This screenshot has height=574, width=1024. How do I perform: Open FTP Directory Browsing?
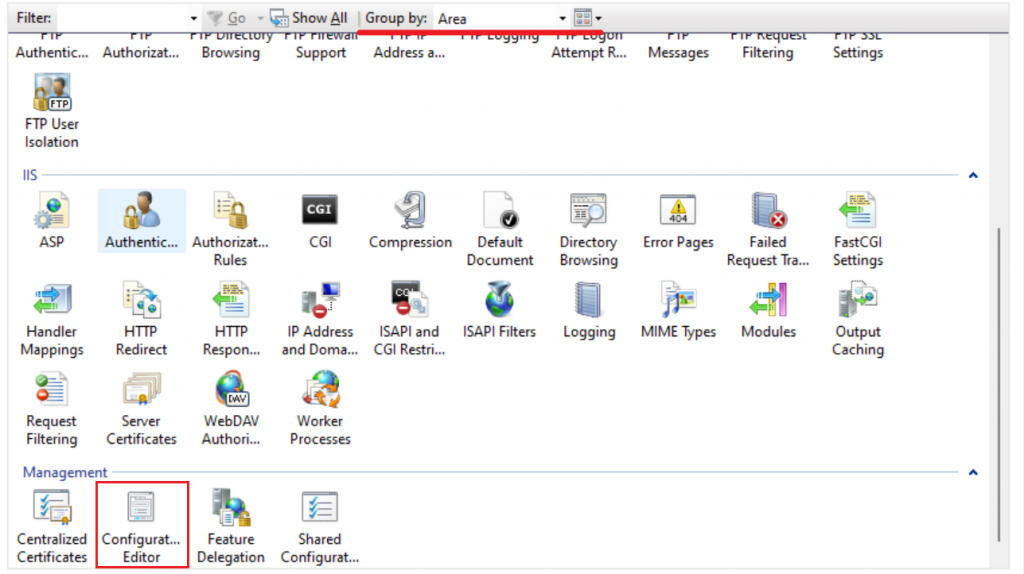[x=231, y=46]
